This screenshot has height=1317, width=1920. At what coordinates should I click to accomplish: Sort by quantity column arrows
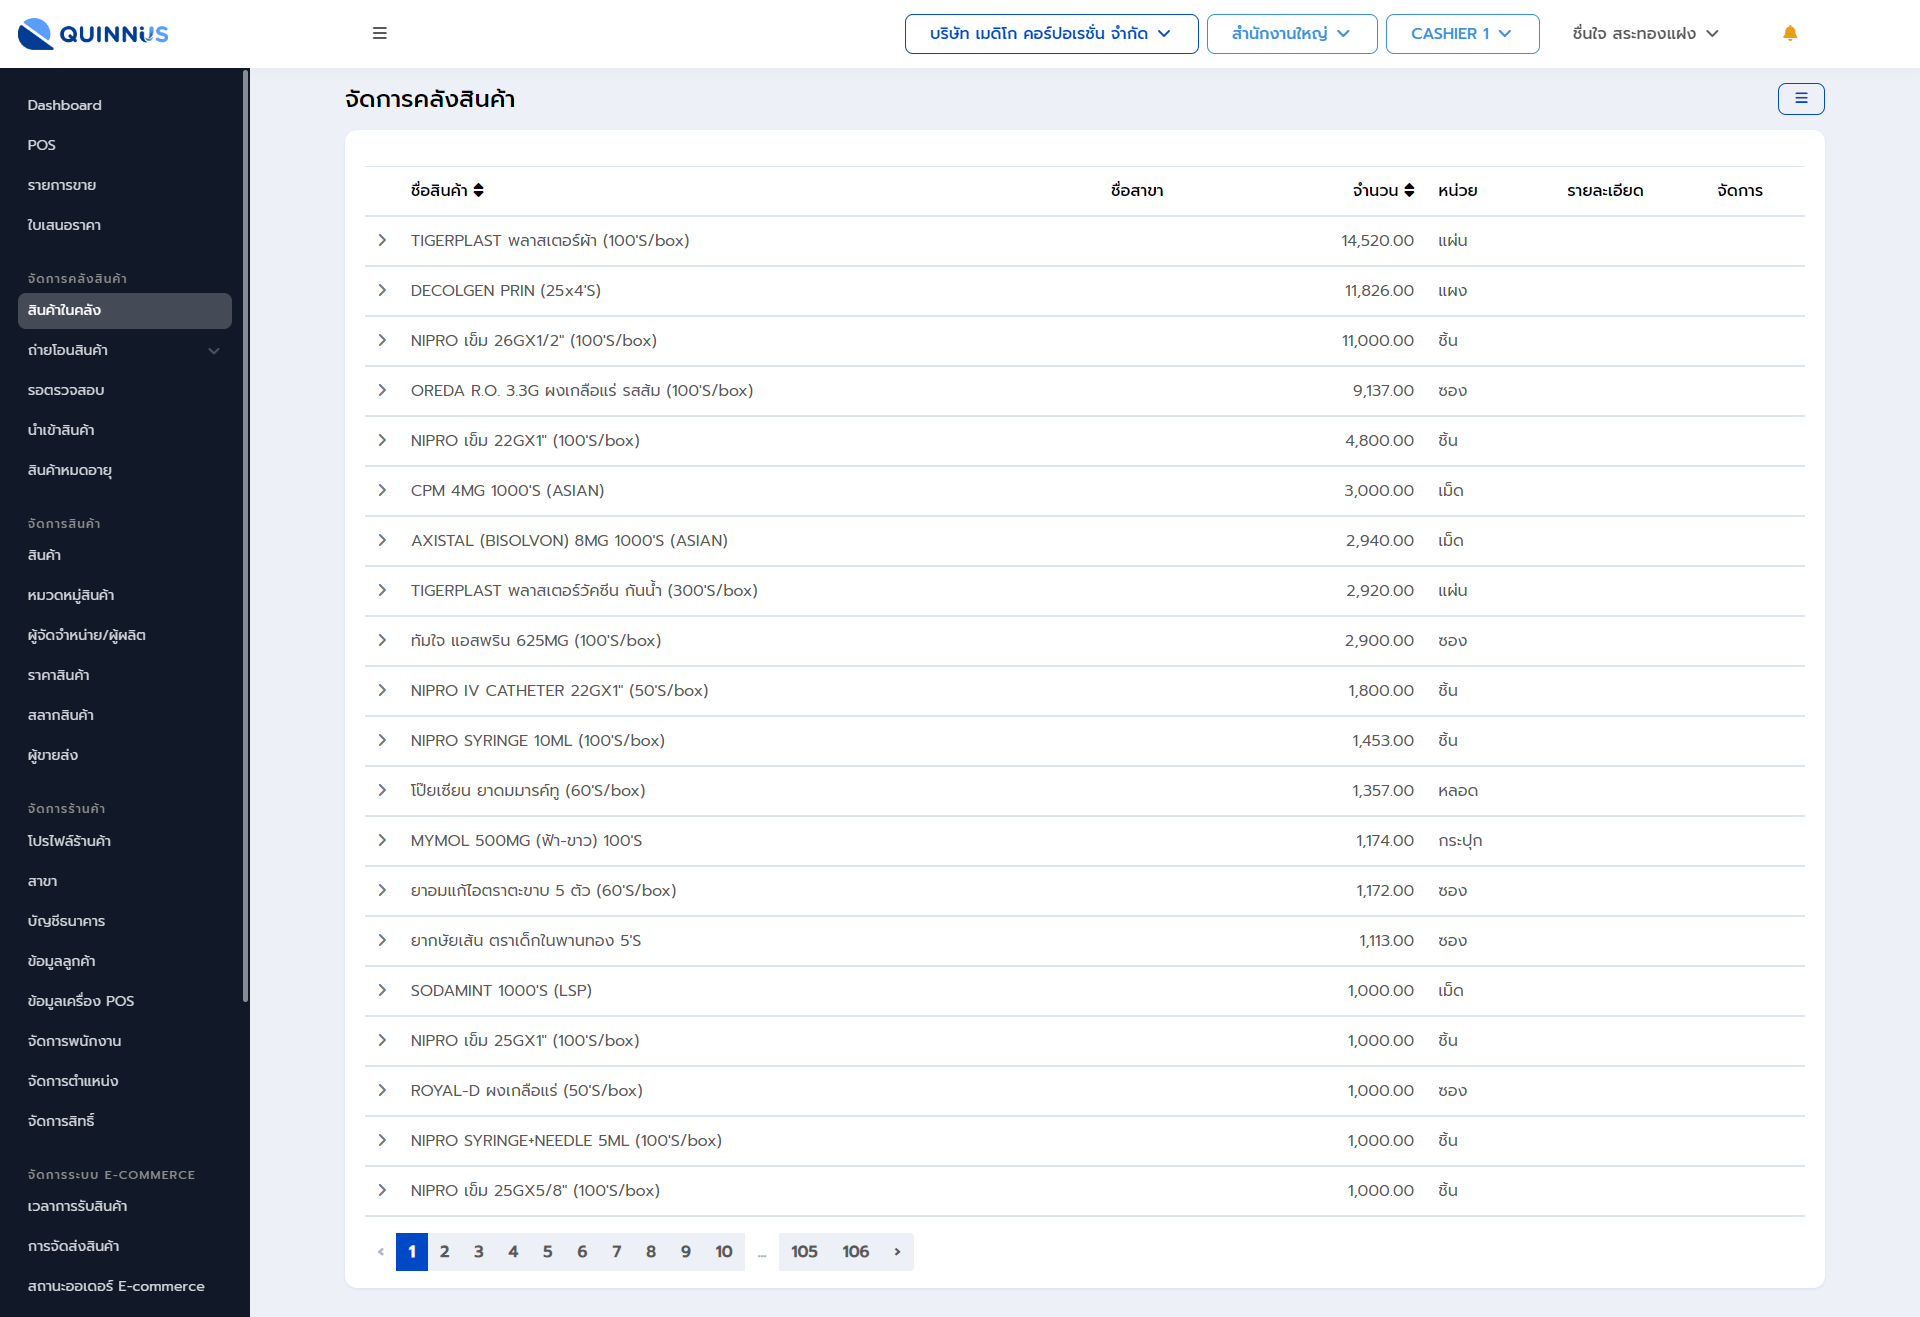click(1409, 190)
